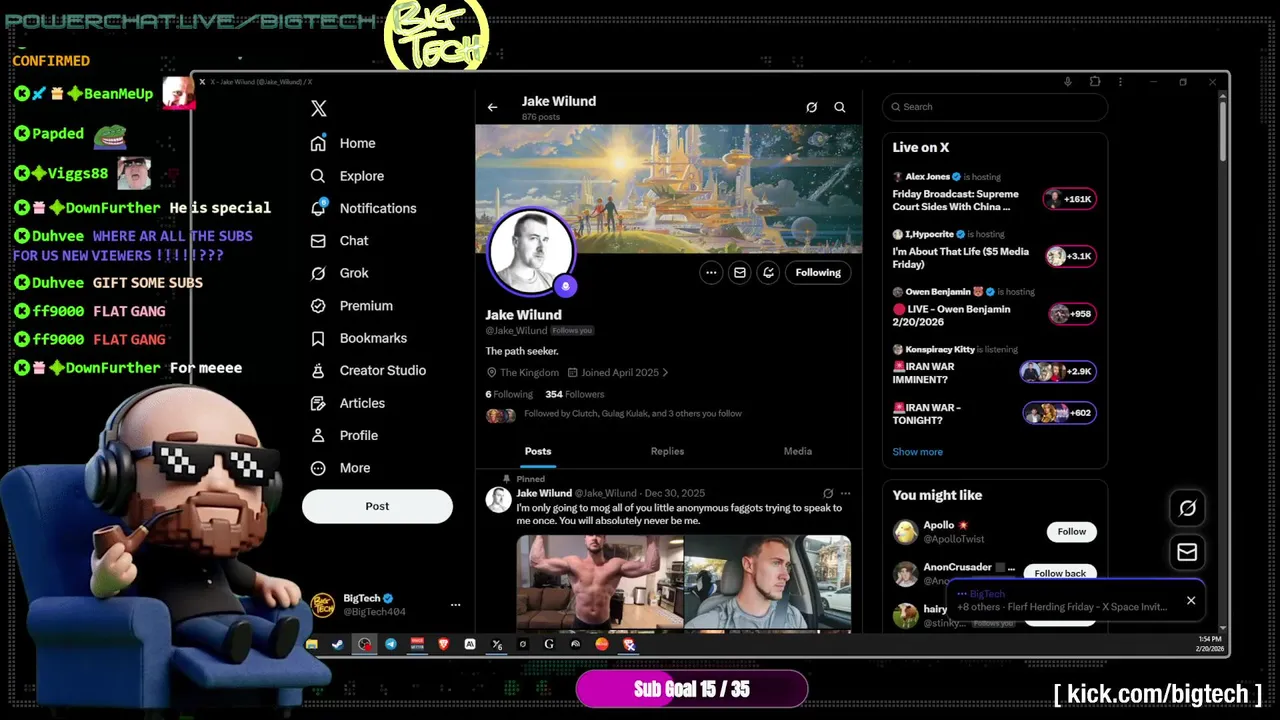Open the car selfie photo in pinned post
Image resolution: width=1280 pixels, height=720 pixels.
click(x=768, y=584)
